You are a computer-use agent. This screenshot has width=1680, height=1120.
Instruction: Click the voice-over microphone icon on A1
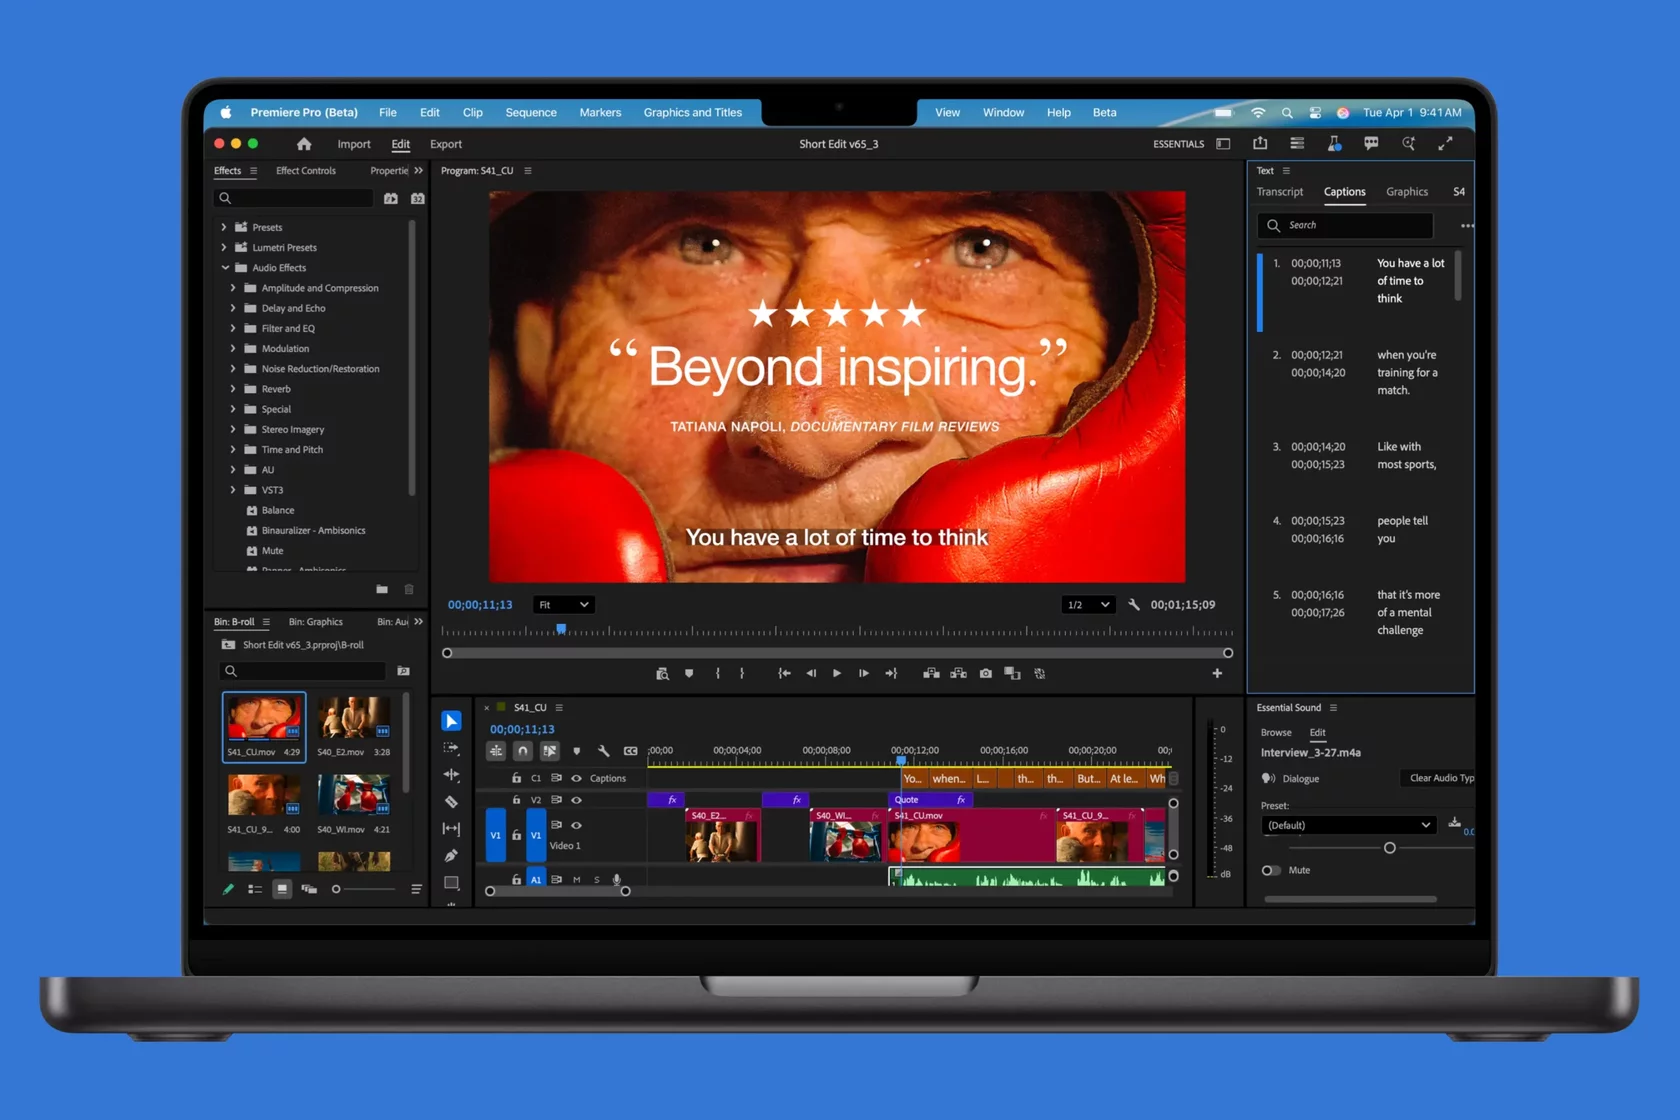coord(617,880)
